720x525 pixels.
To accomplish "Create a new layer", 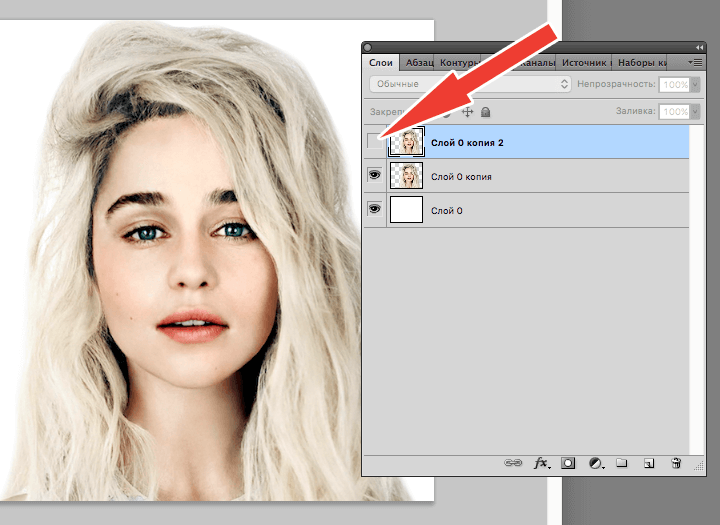I will (x=648, y=464).
